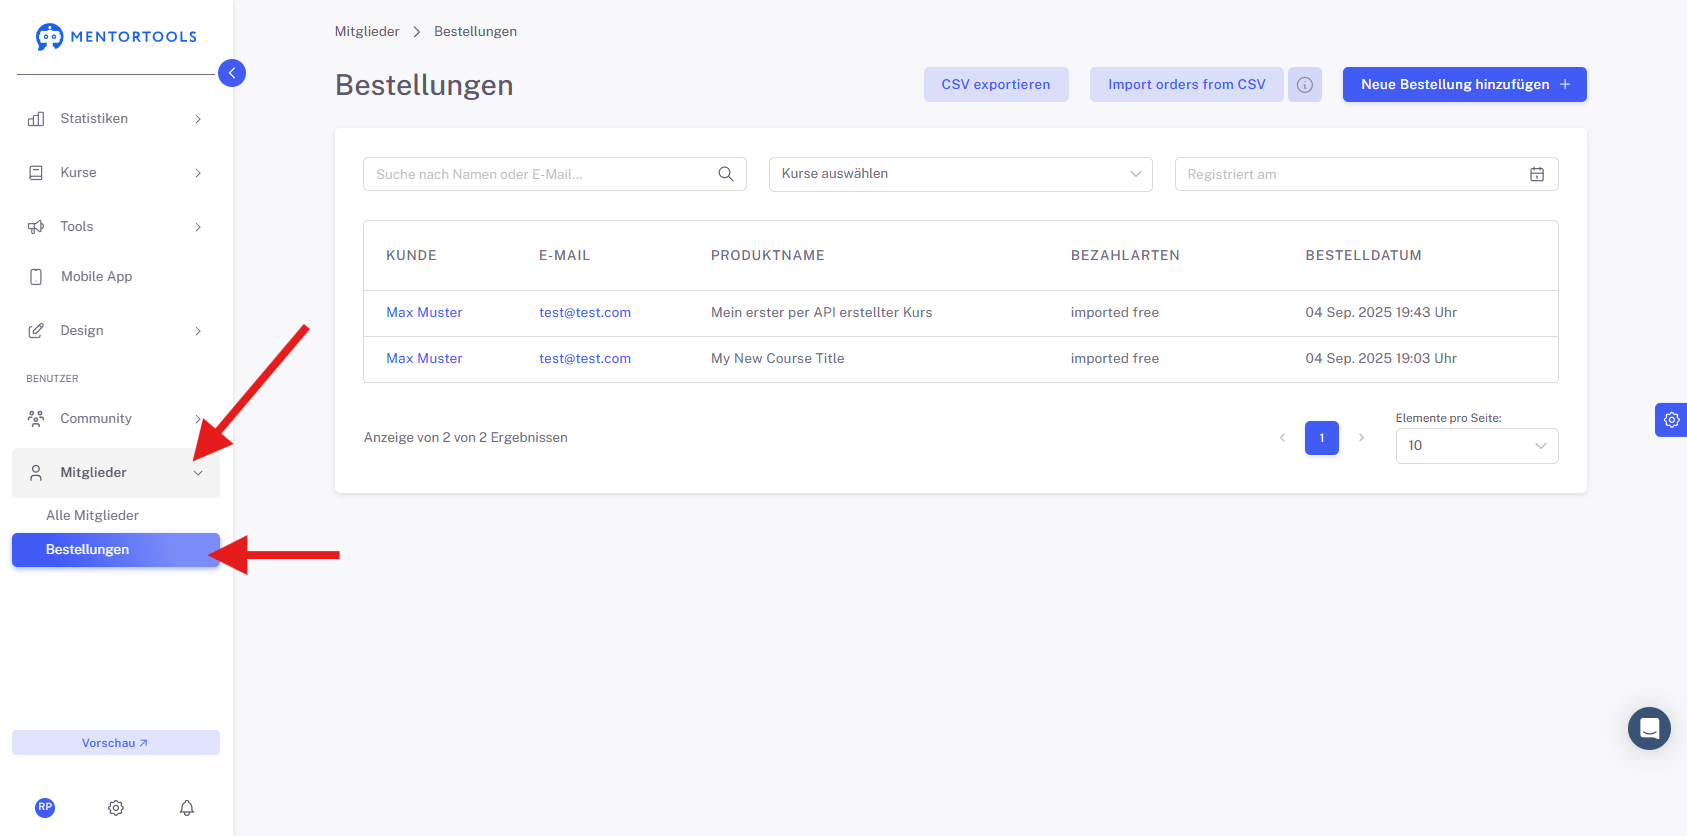The height and width of the screenshot is (836, 1687).
Task: Expand the Kurse menu
Action: [x=198, y=173]
